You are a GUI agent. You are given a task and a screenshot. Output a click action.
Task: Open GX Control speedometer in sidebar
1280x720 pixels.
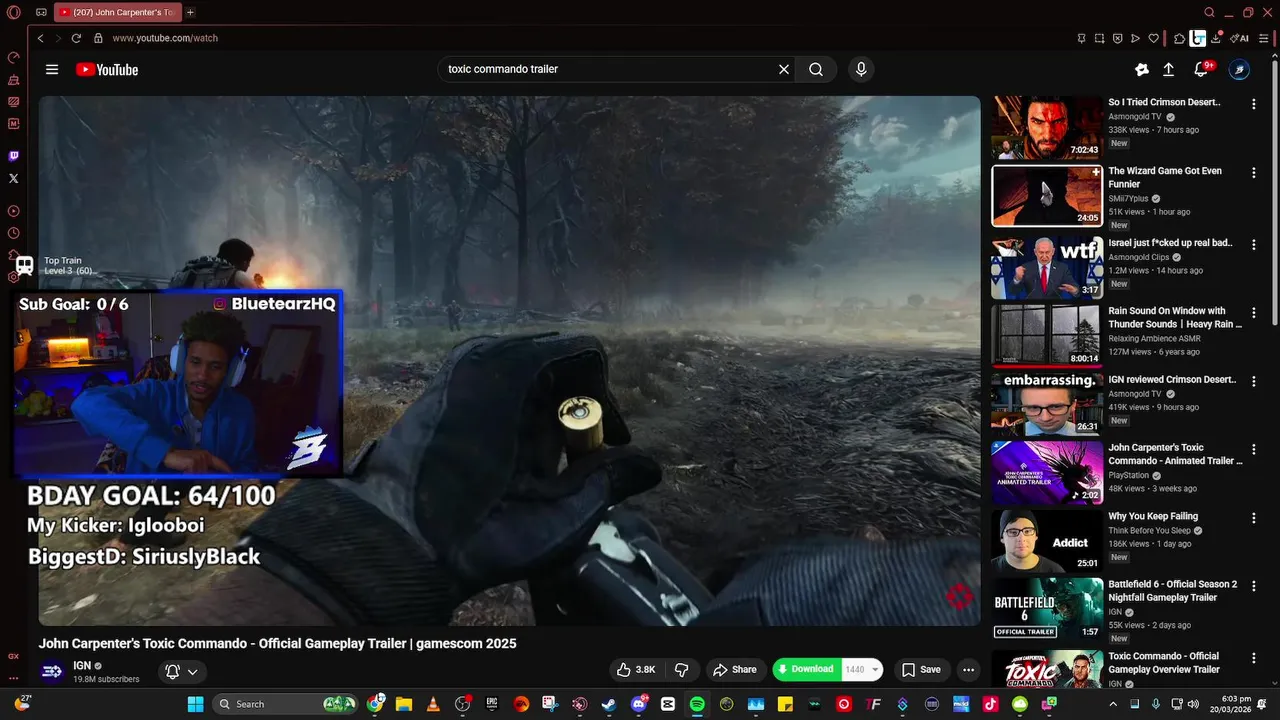point(13,58)
